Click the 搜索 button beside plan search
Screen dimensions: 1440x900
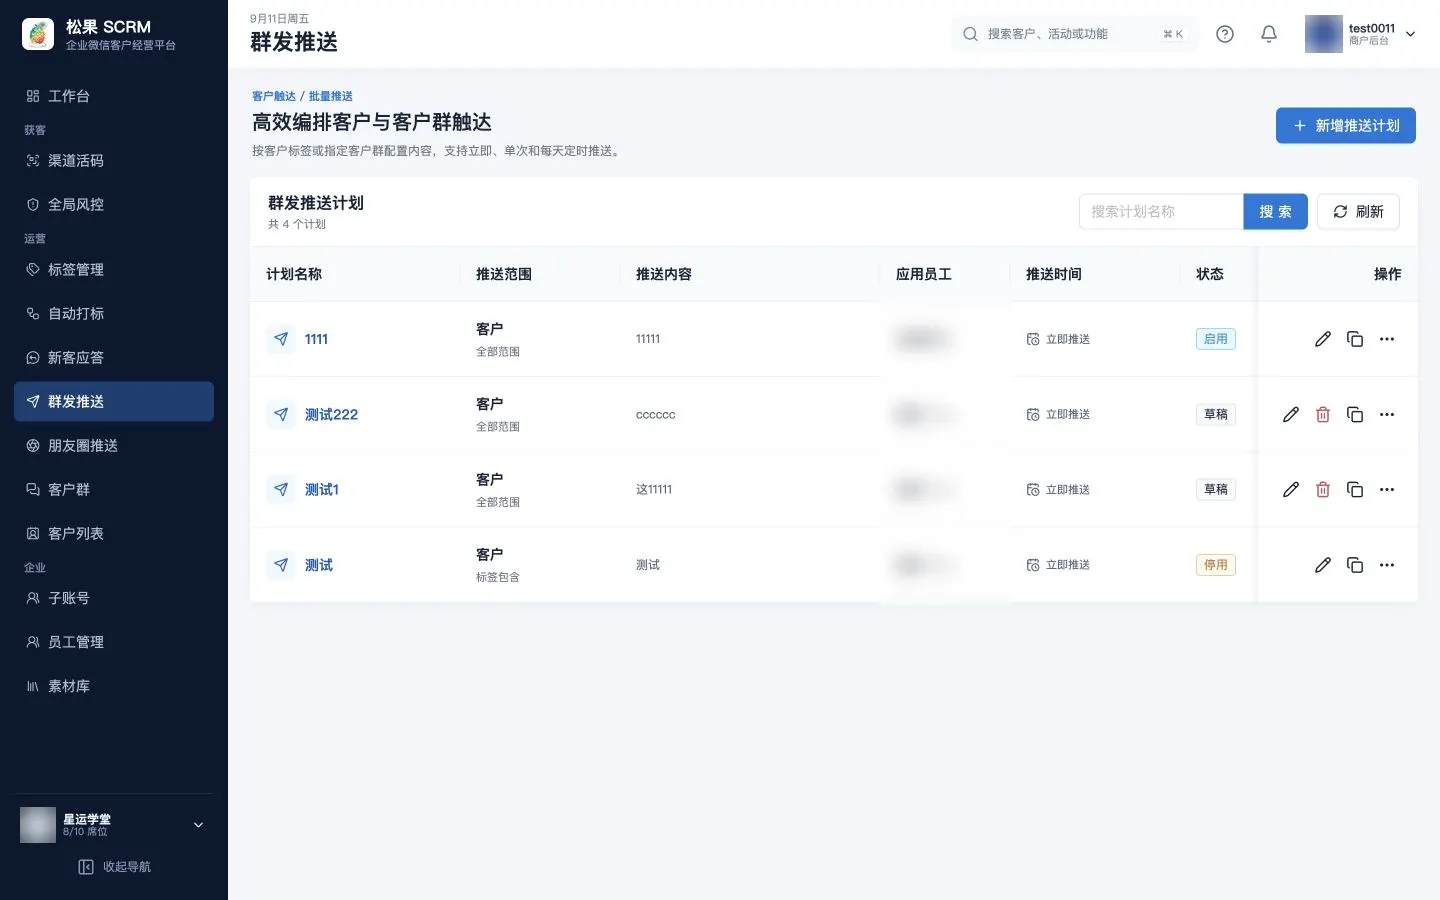point(1275,212)
